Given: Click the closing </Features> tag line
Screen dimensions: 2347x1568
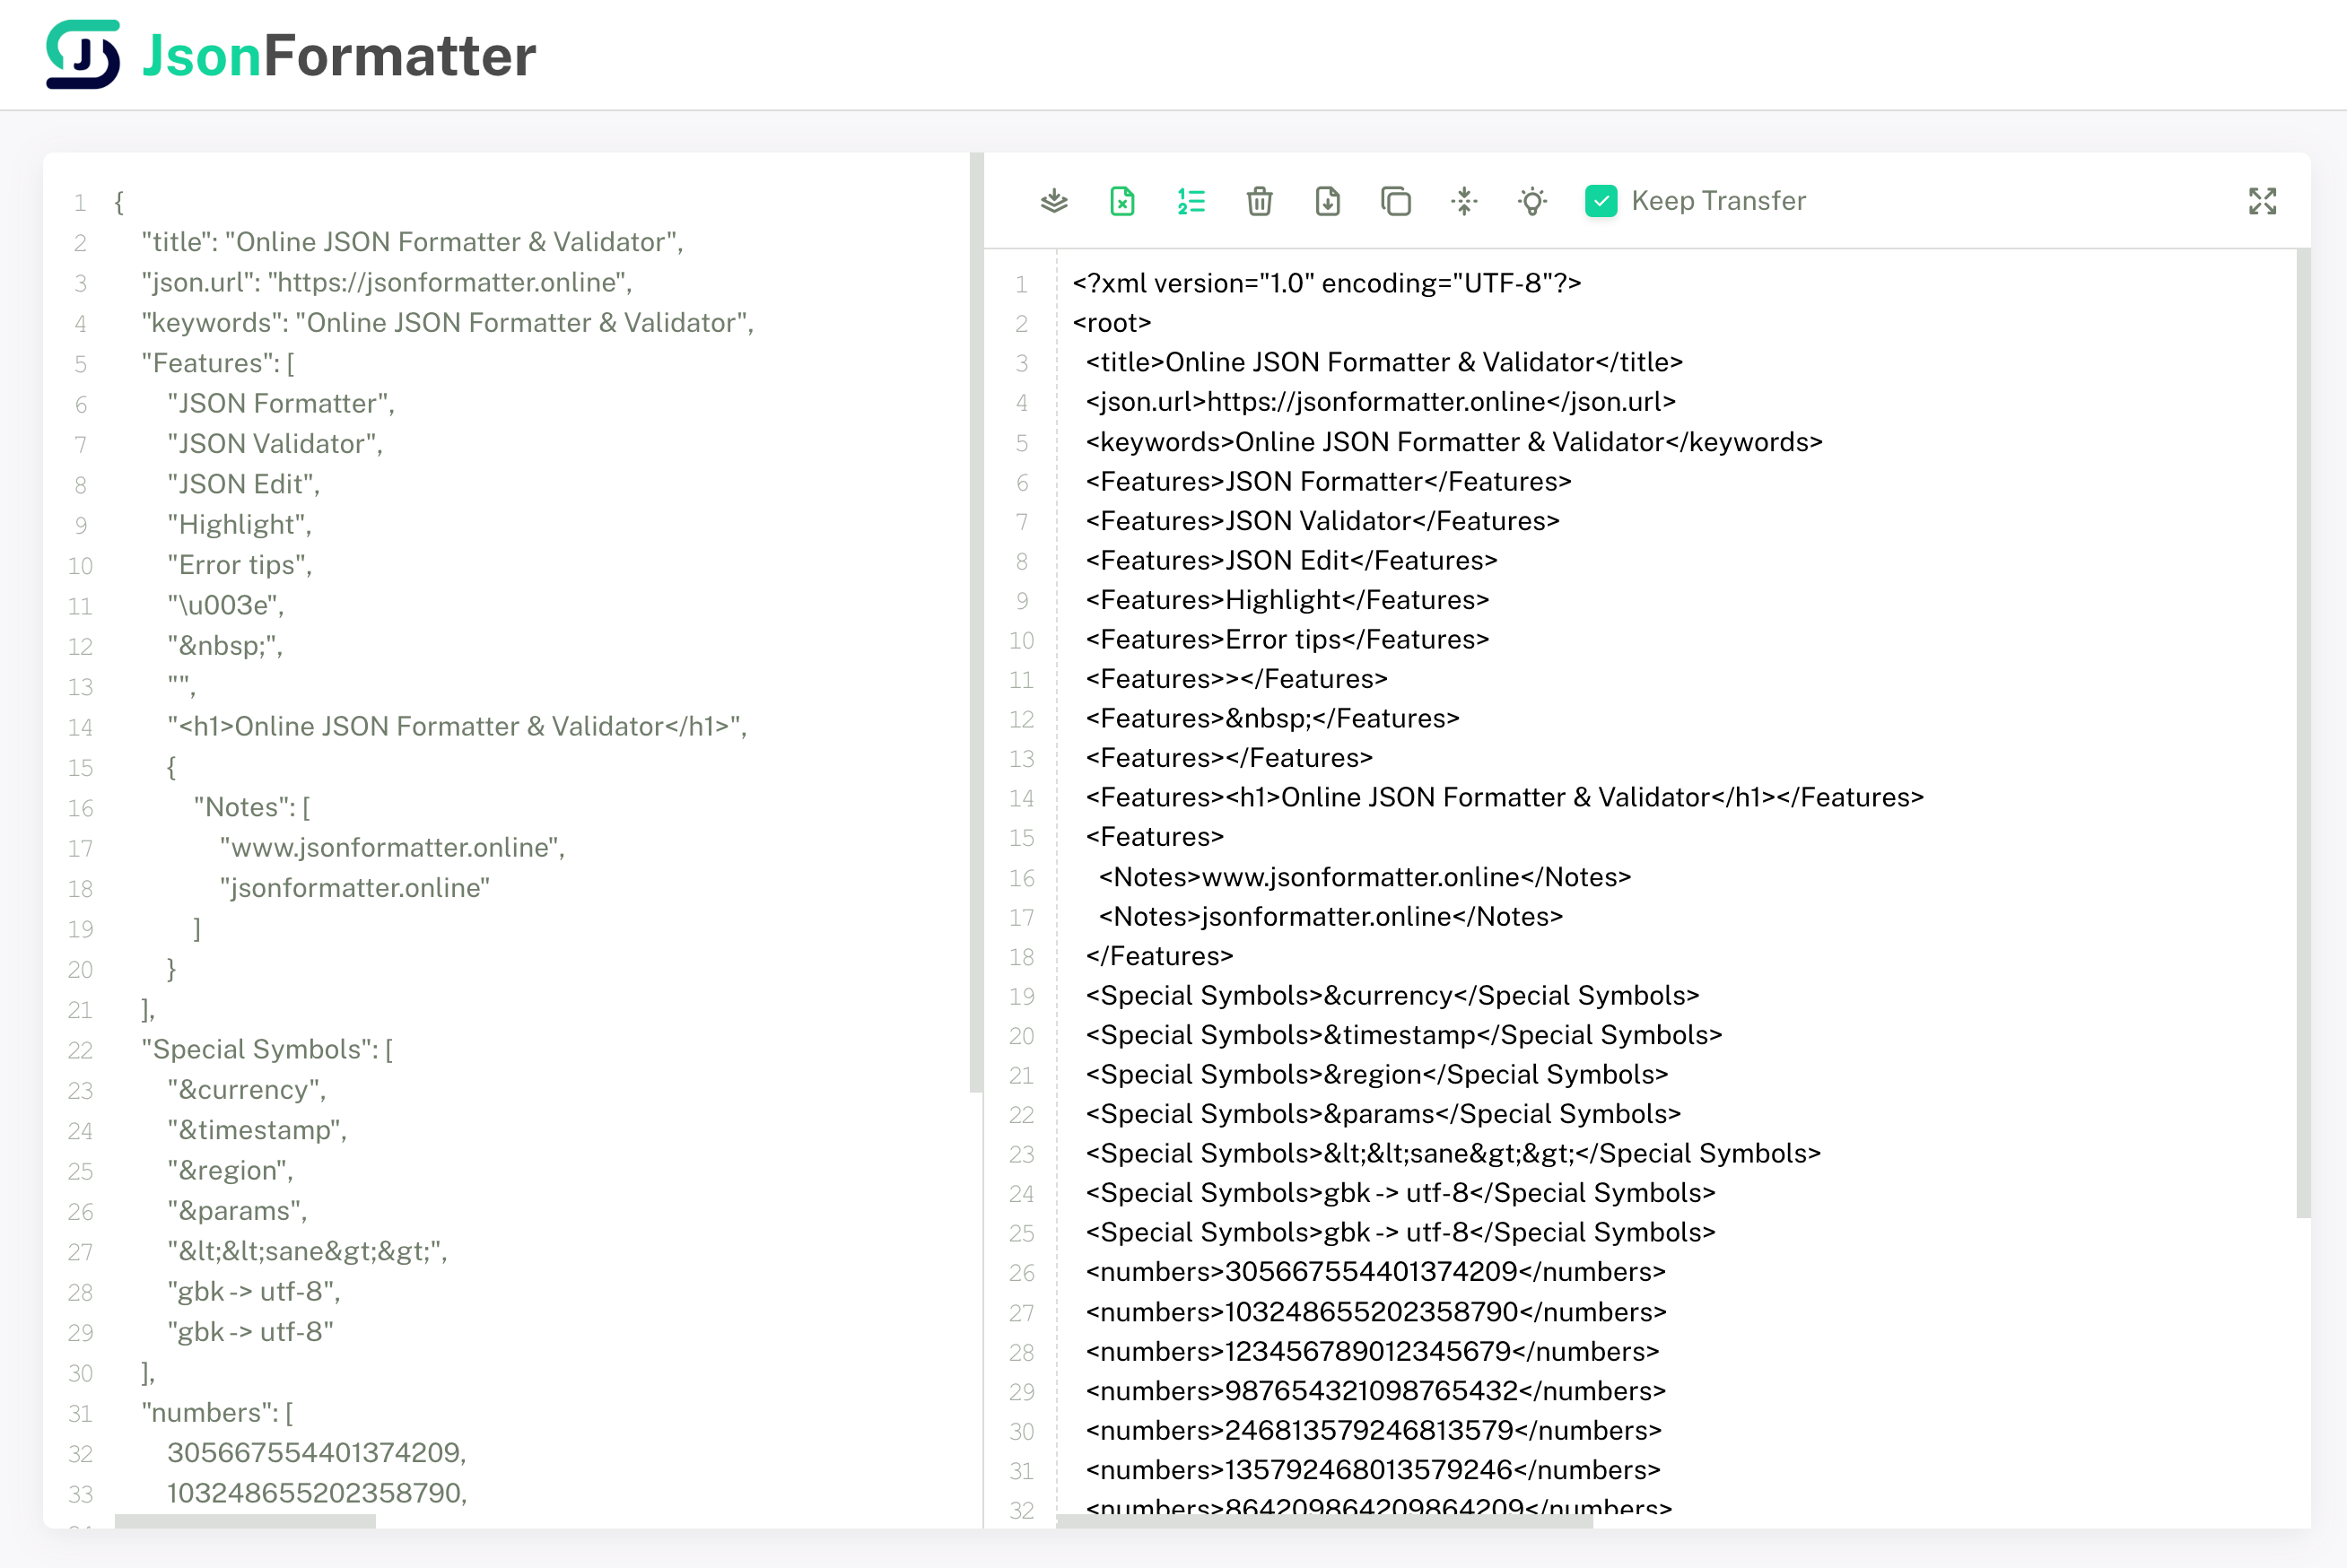Looking at the screenshot, I should 1160,957.
